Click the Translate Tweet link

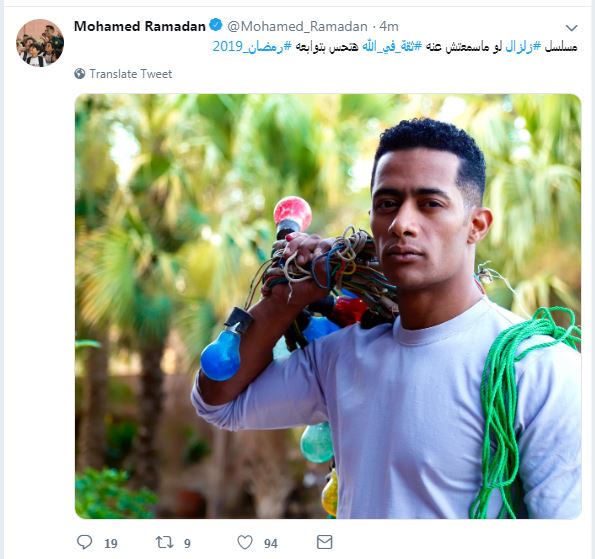point(131,74)
